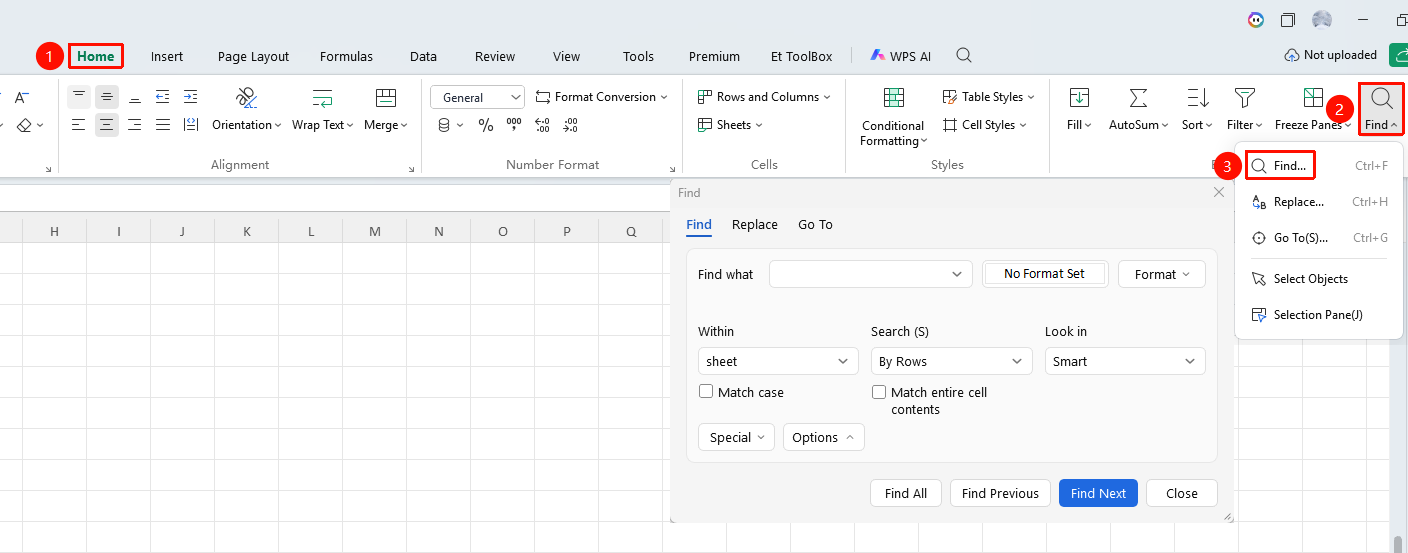Viewport: 1408px width, 553px height.
Task: Open Conditional Formatting
Action: 893,116
